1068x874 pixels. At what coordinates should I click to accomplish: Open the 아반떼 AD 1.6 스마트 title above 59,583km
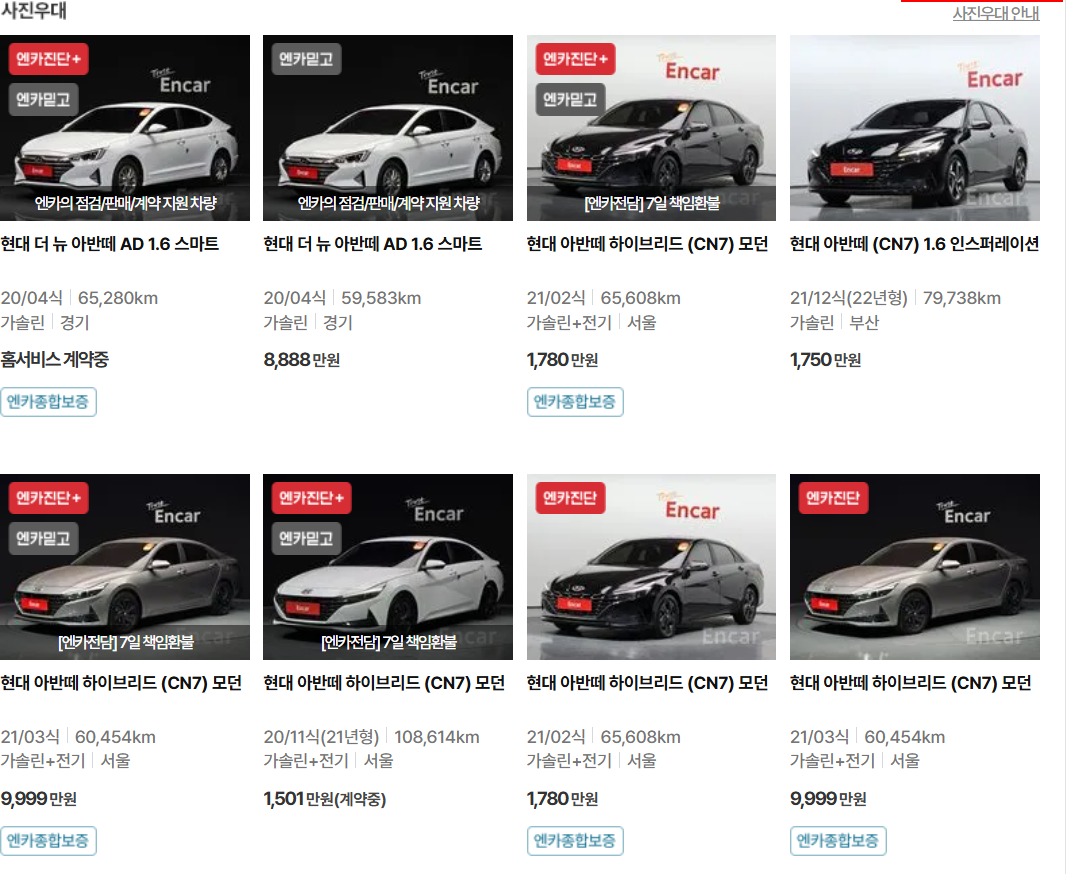373,244
